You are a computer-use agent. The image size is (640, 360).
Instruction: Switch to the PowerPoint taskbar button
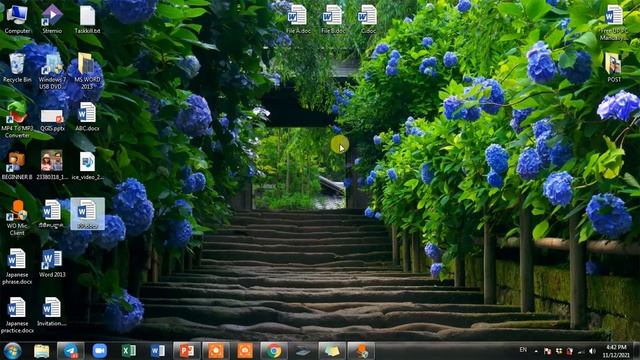tap(187, 351)
